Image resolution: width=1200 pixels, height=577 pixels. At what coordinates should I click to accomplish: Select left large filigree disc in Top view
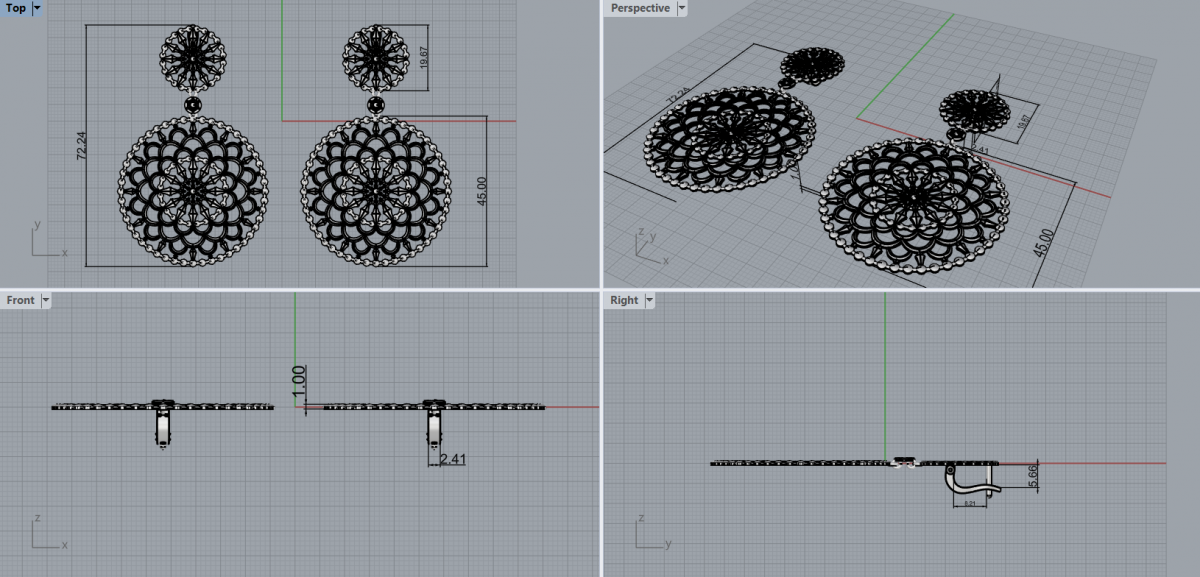193,191
